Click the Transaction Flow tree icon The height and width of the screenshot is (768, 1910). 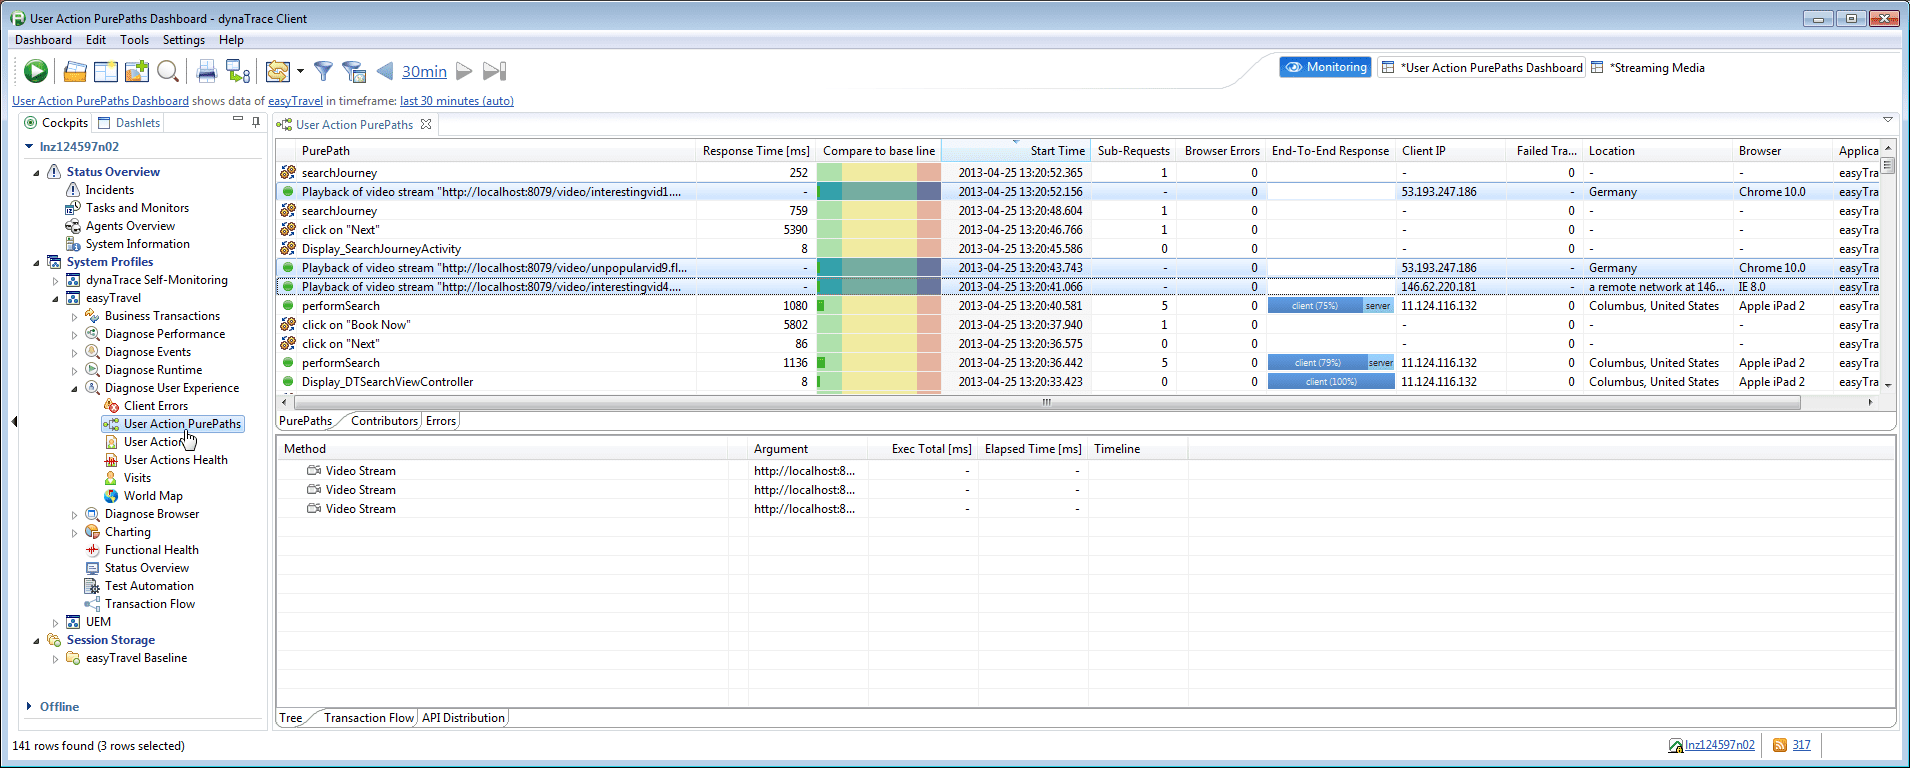pyautogui.click(x=92, y=604)
